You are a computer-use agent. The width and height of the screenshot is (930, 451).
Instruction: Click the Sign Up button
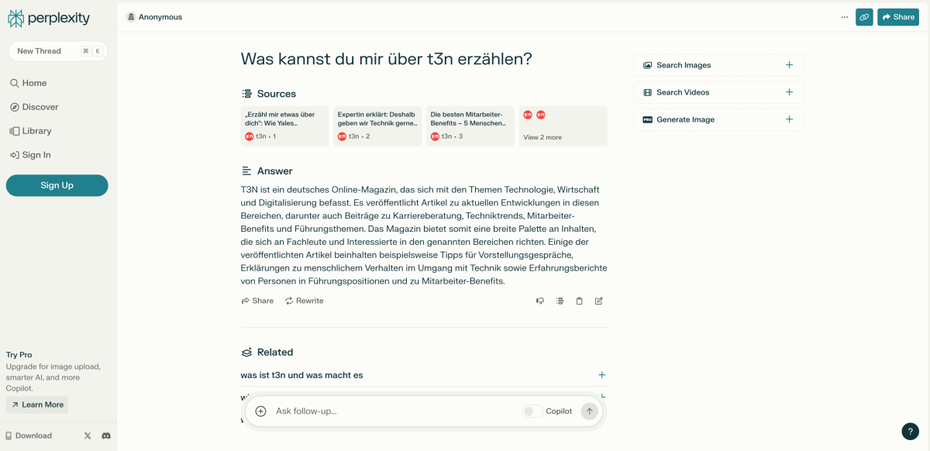(x=57, y=185)
